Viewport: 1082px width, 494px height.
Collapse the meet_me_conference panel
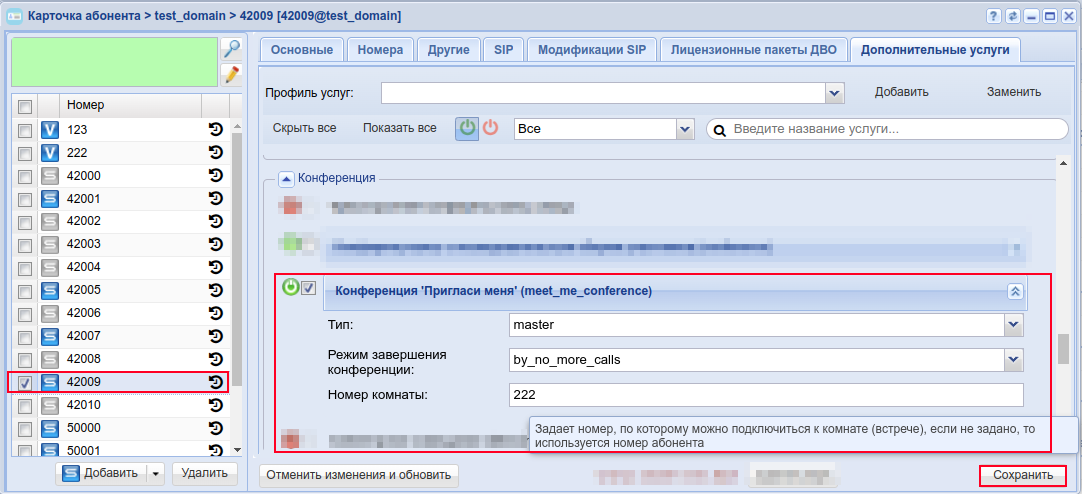[x=1014, y=291]
